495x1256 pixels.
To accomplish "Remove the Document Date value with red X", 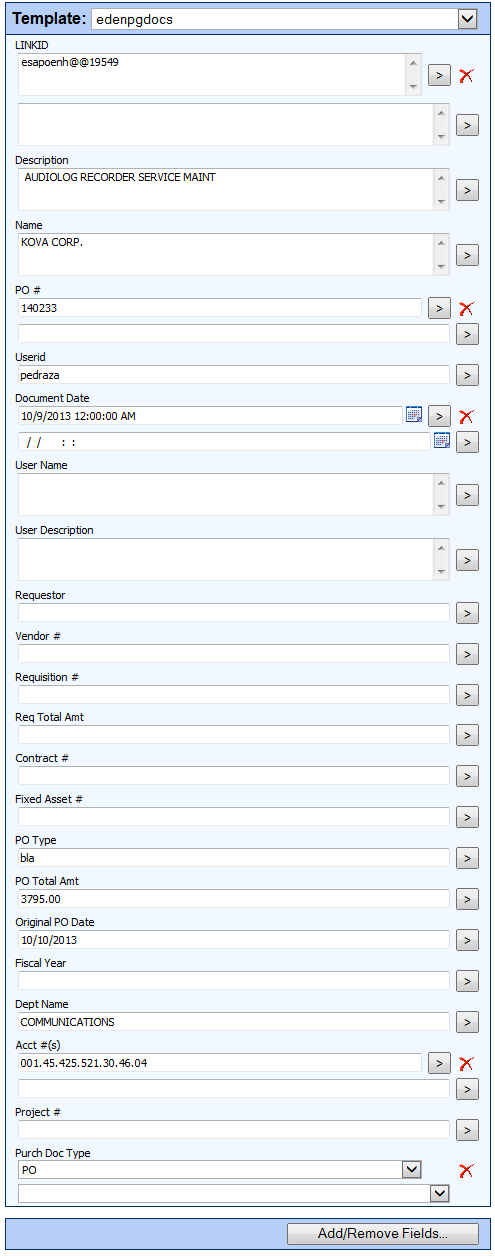I will [466, 416].
